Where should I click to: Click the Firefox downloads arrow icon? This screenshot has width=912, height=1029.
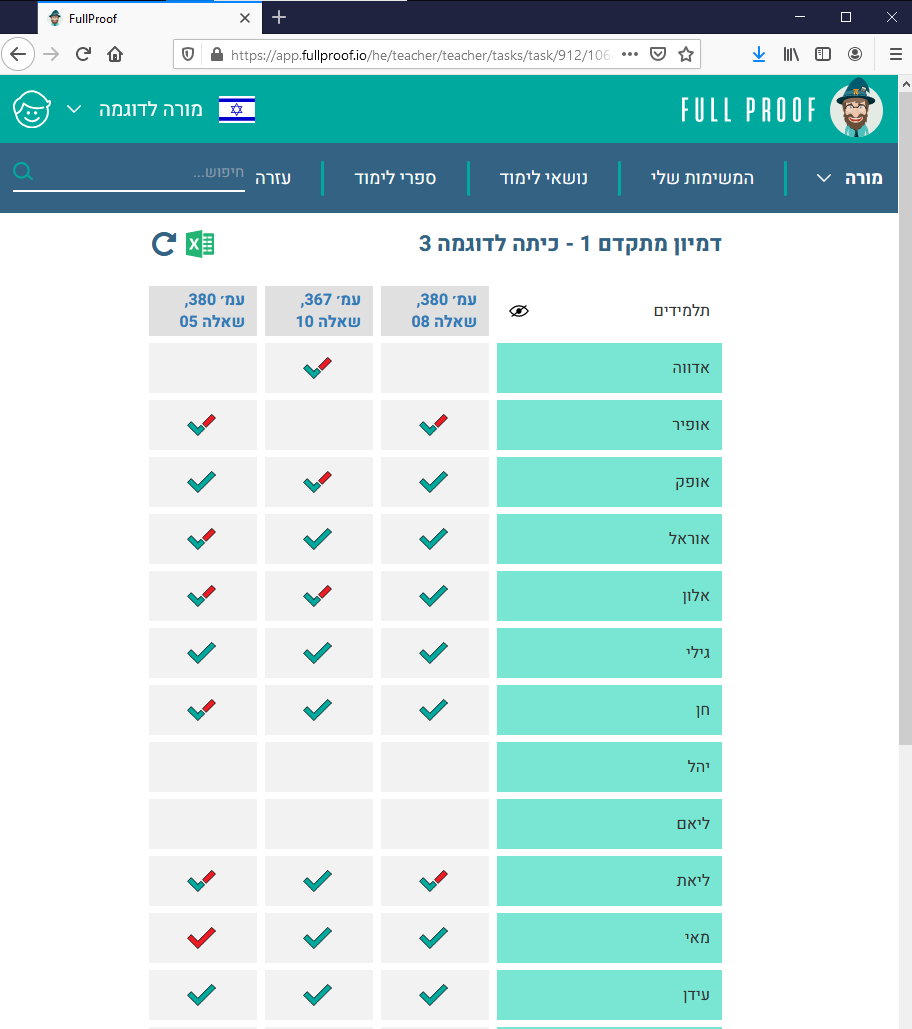(759, 54)
